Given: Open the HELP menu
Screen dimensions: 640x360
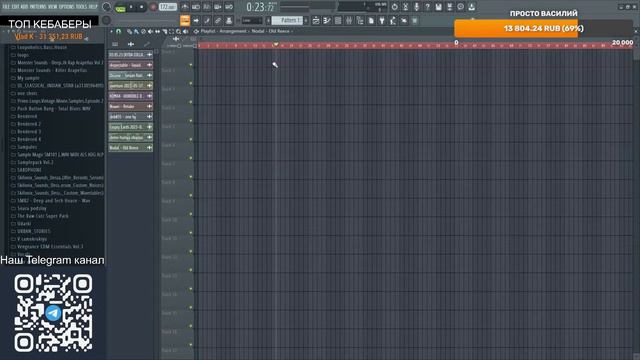Looking at the screenshot, I should coord(93,7).
